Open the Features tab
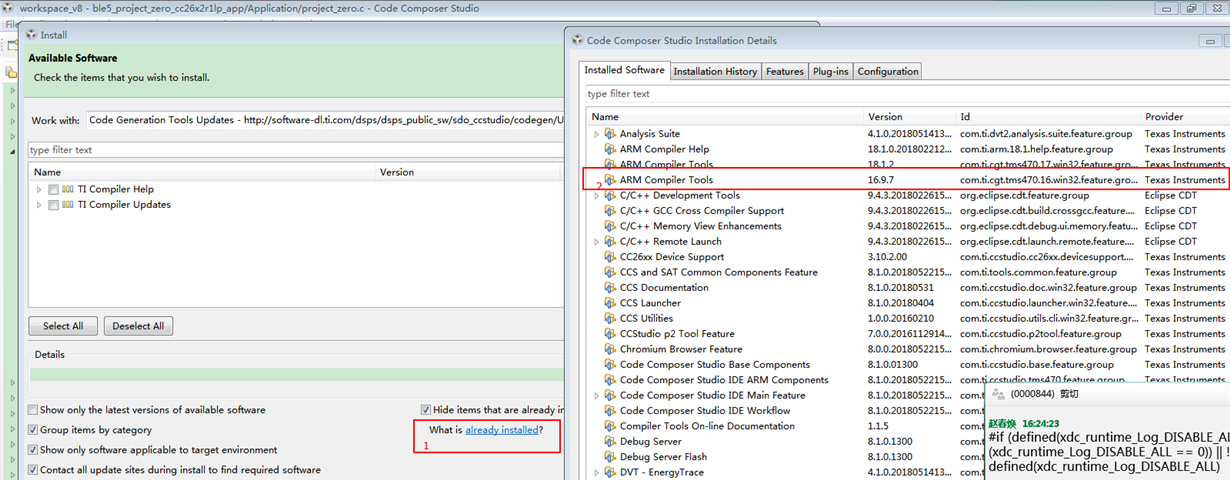1230x480 pixels. [785, 72]
